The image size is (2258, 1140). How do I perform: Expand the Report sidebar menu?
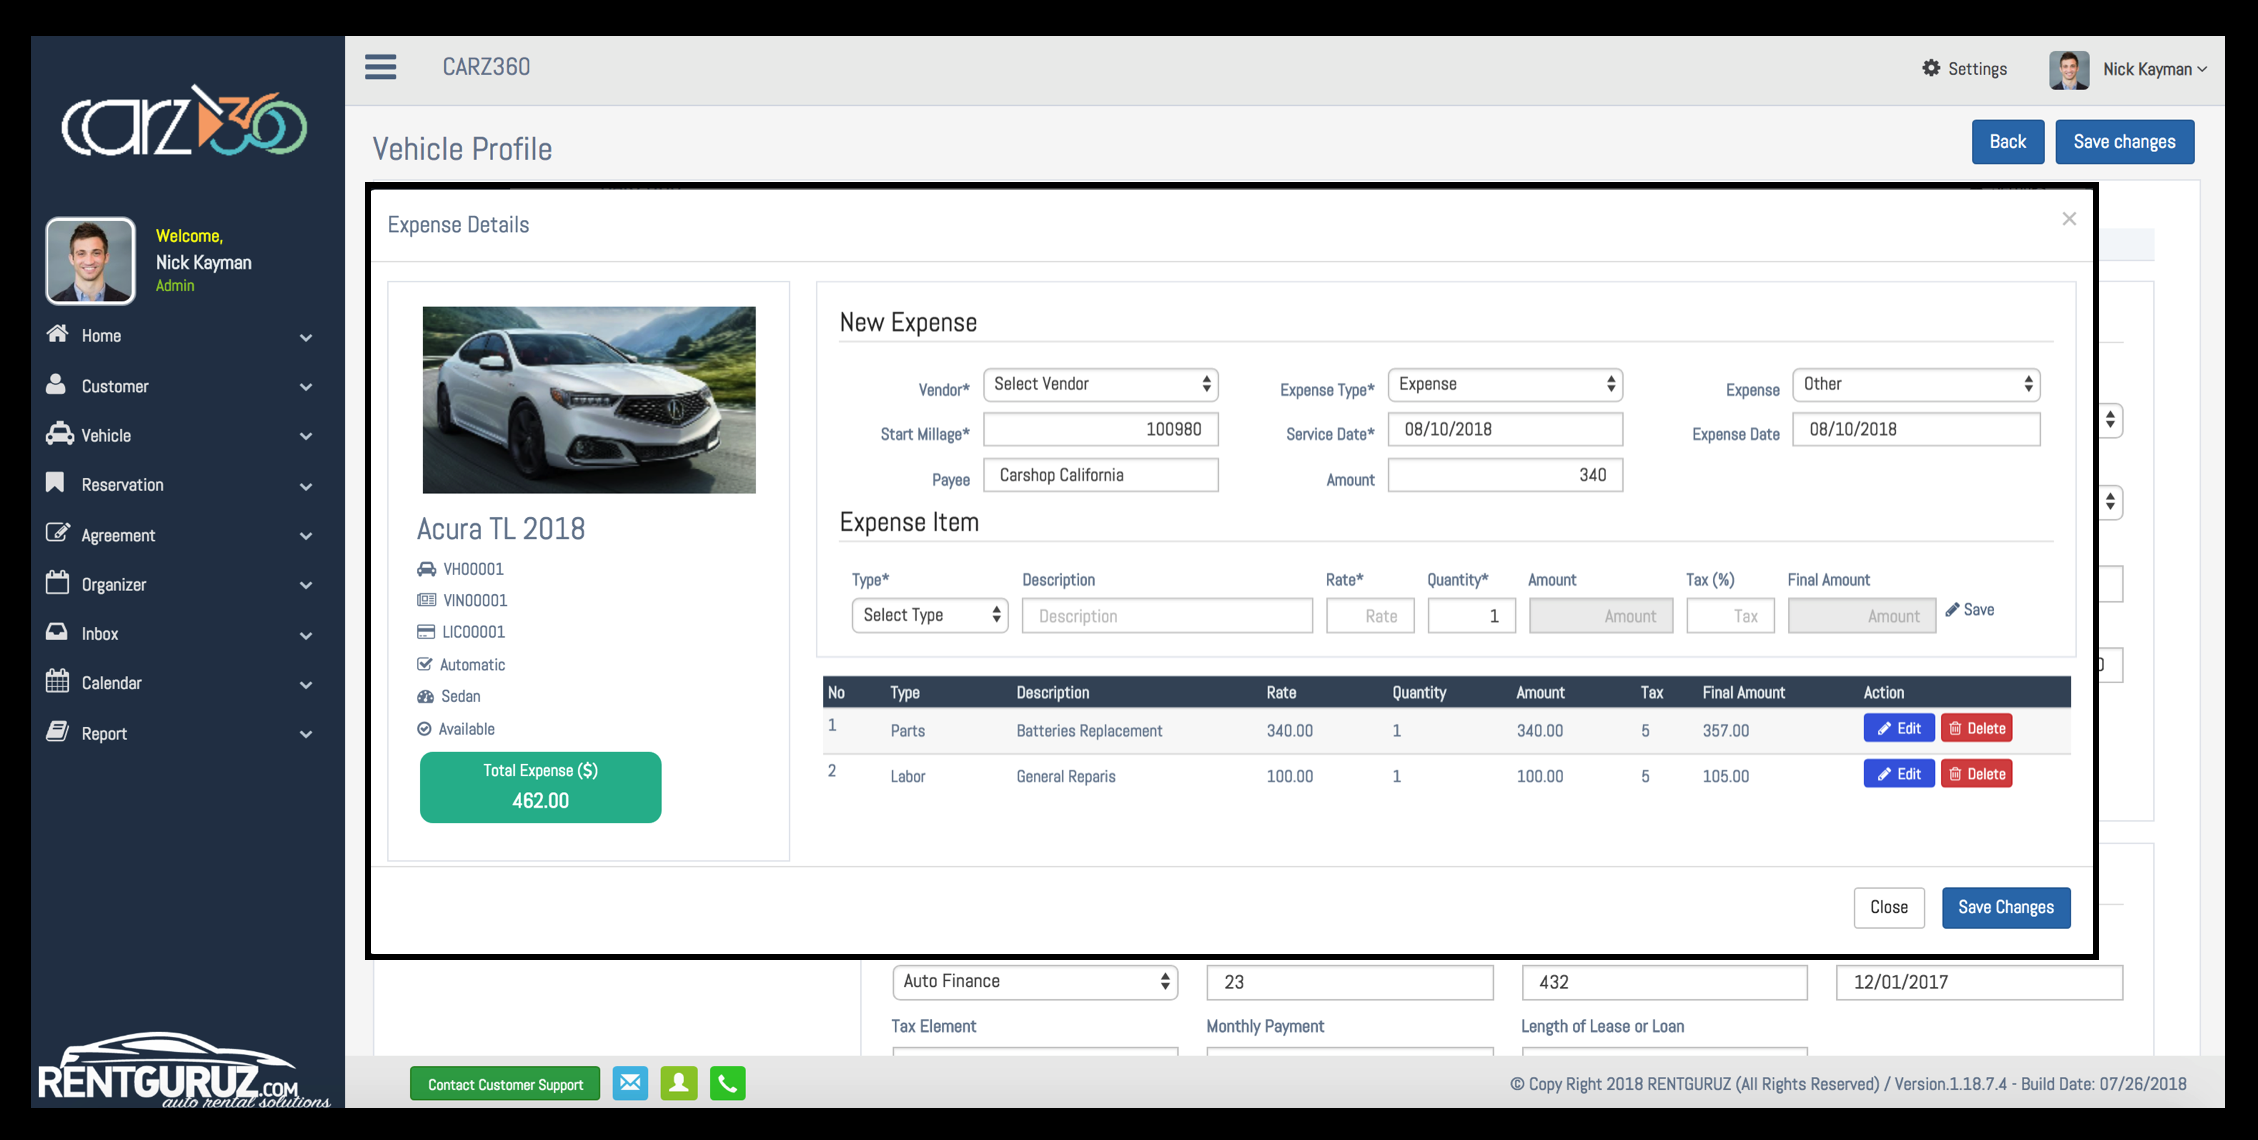click(x=306, y=734)
